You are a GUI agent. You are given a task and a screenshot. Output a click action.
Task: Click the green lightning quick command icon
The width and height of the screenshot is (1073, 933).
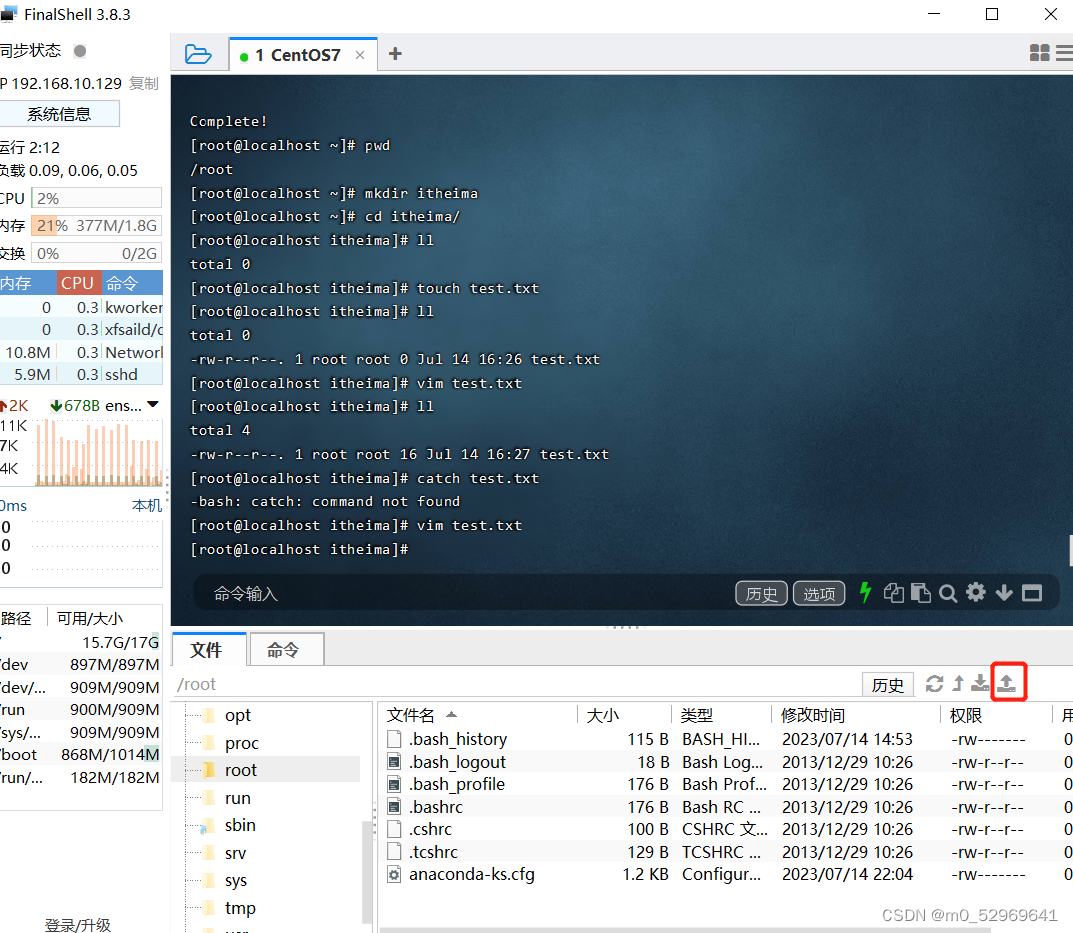click(x=866, y=592)
